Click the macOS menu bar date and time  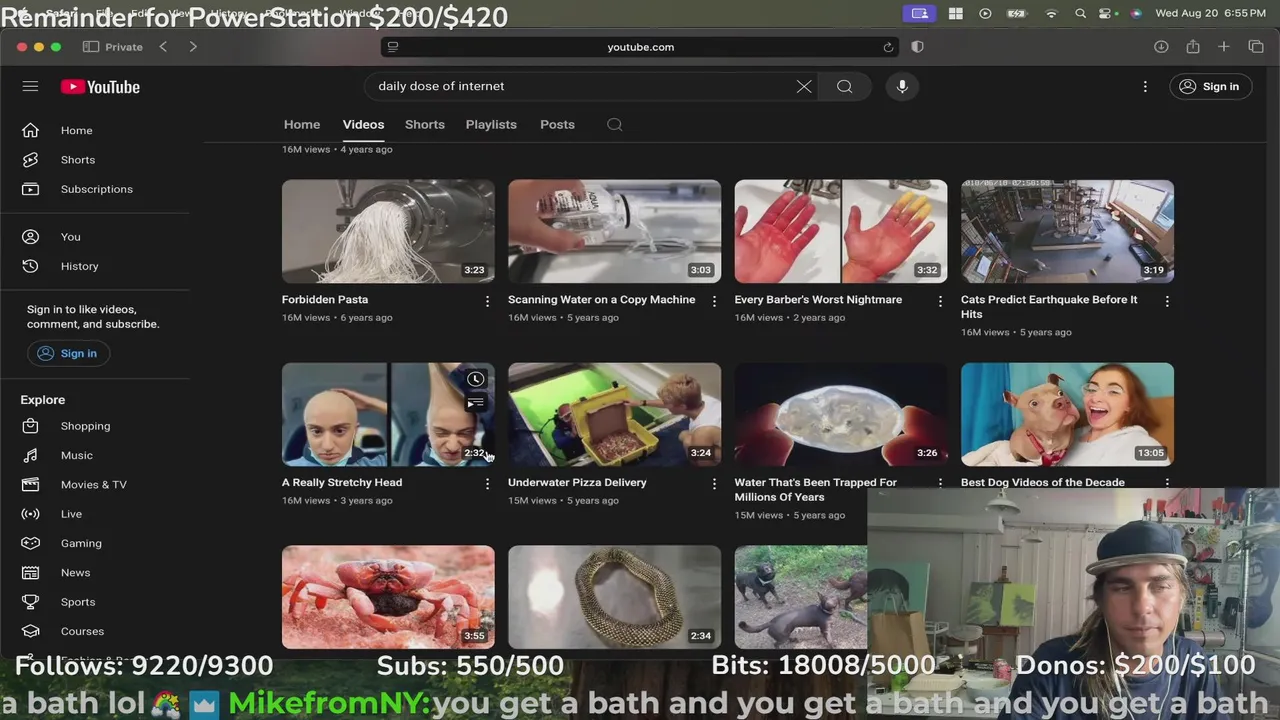1210,14
